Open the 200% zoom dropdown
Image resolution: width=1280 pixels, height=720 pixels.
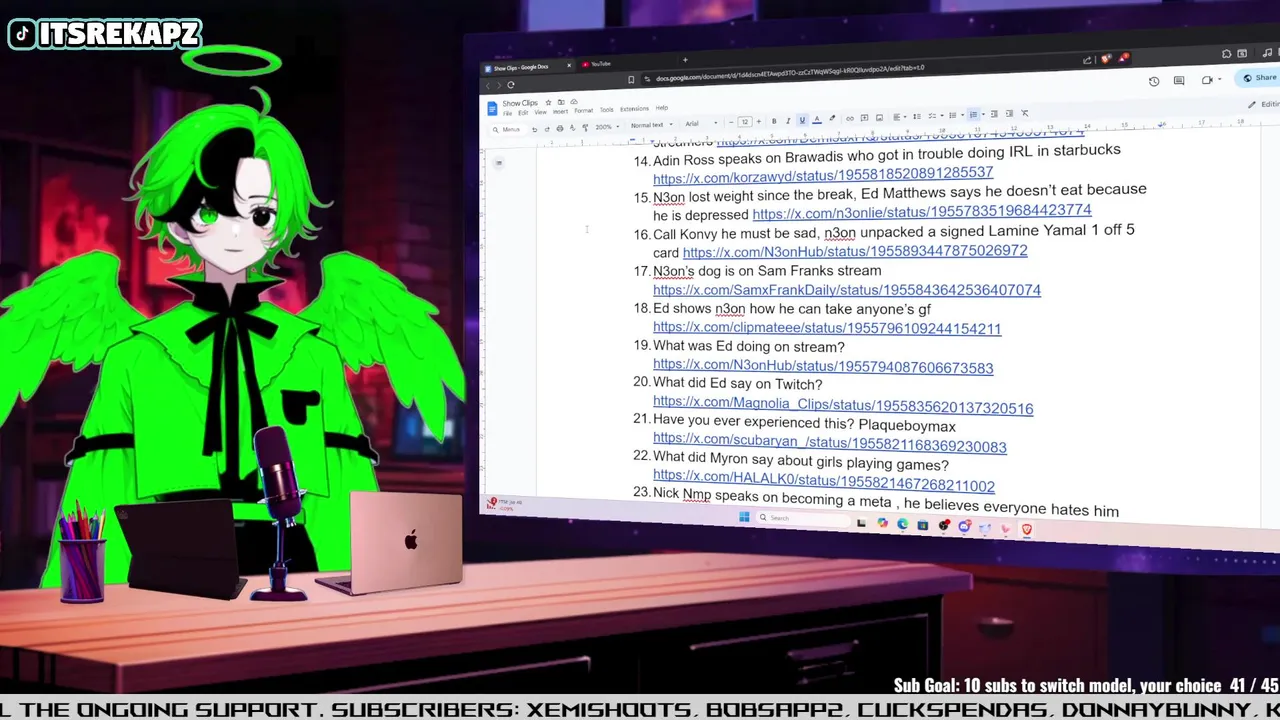[607, 127]
